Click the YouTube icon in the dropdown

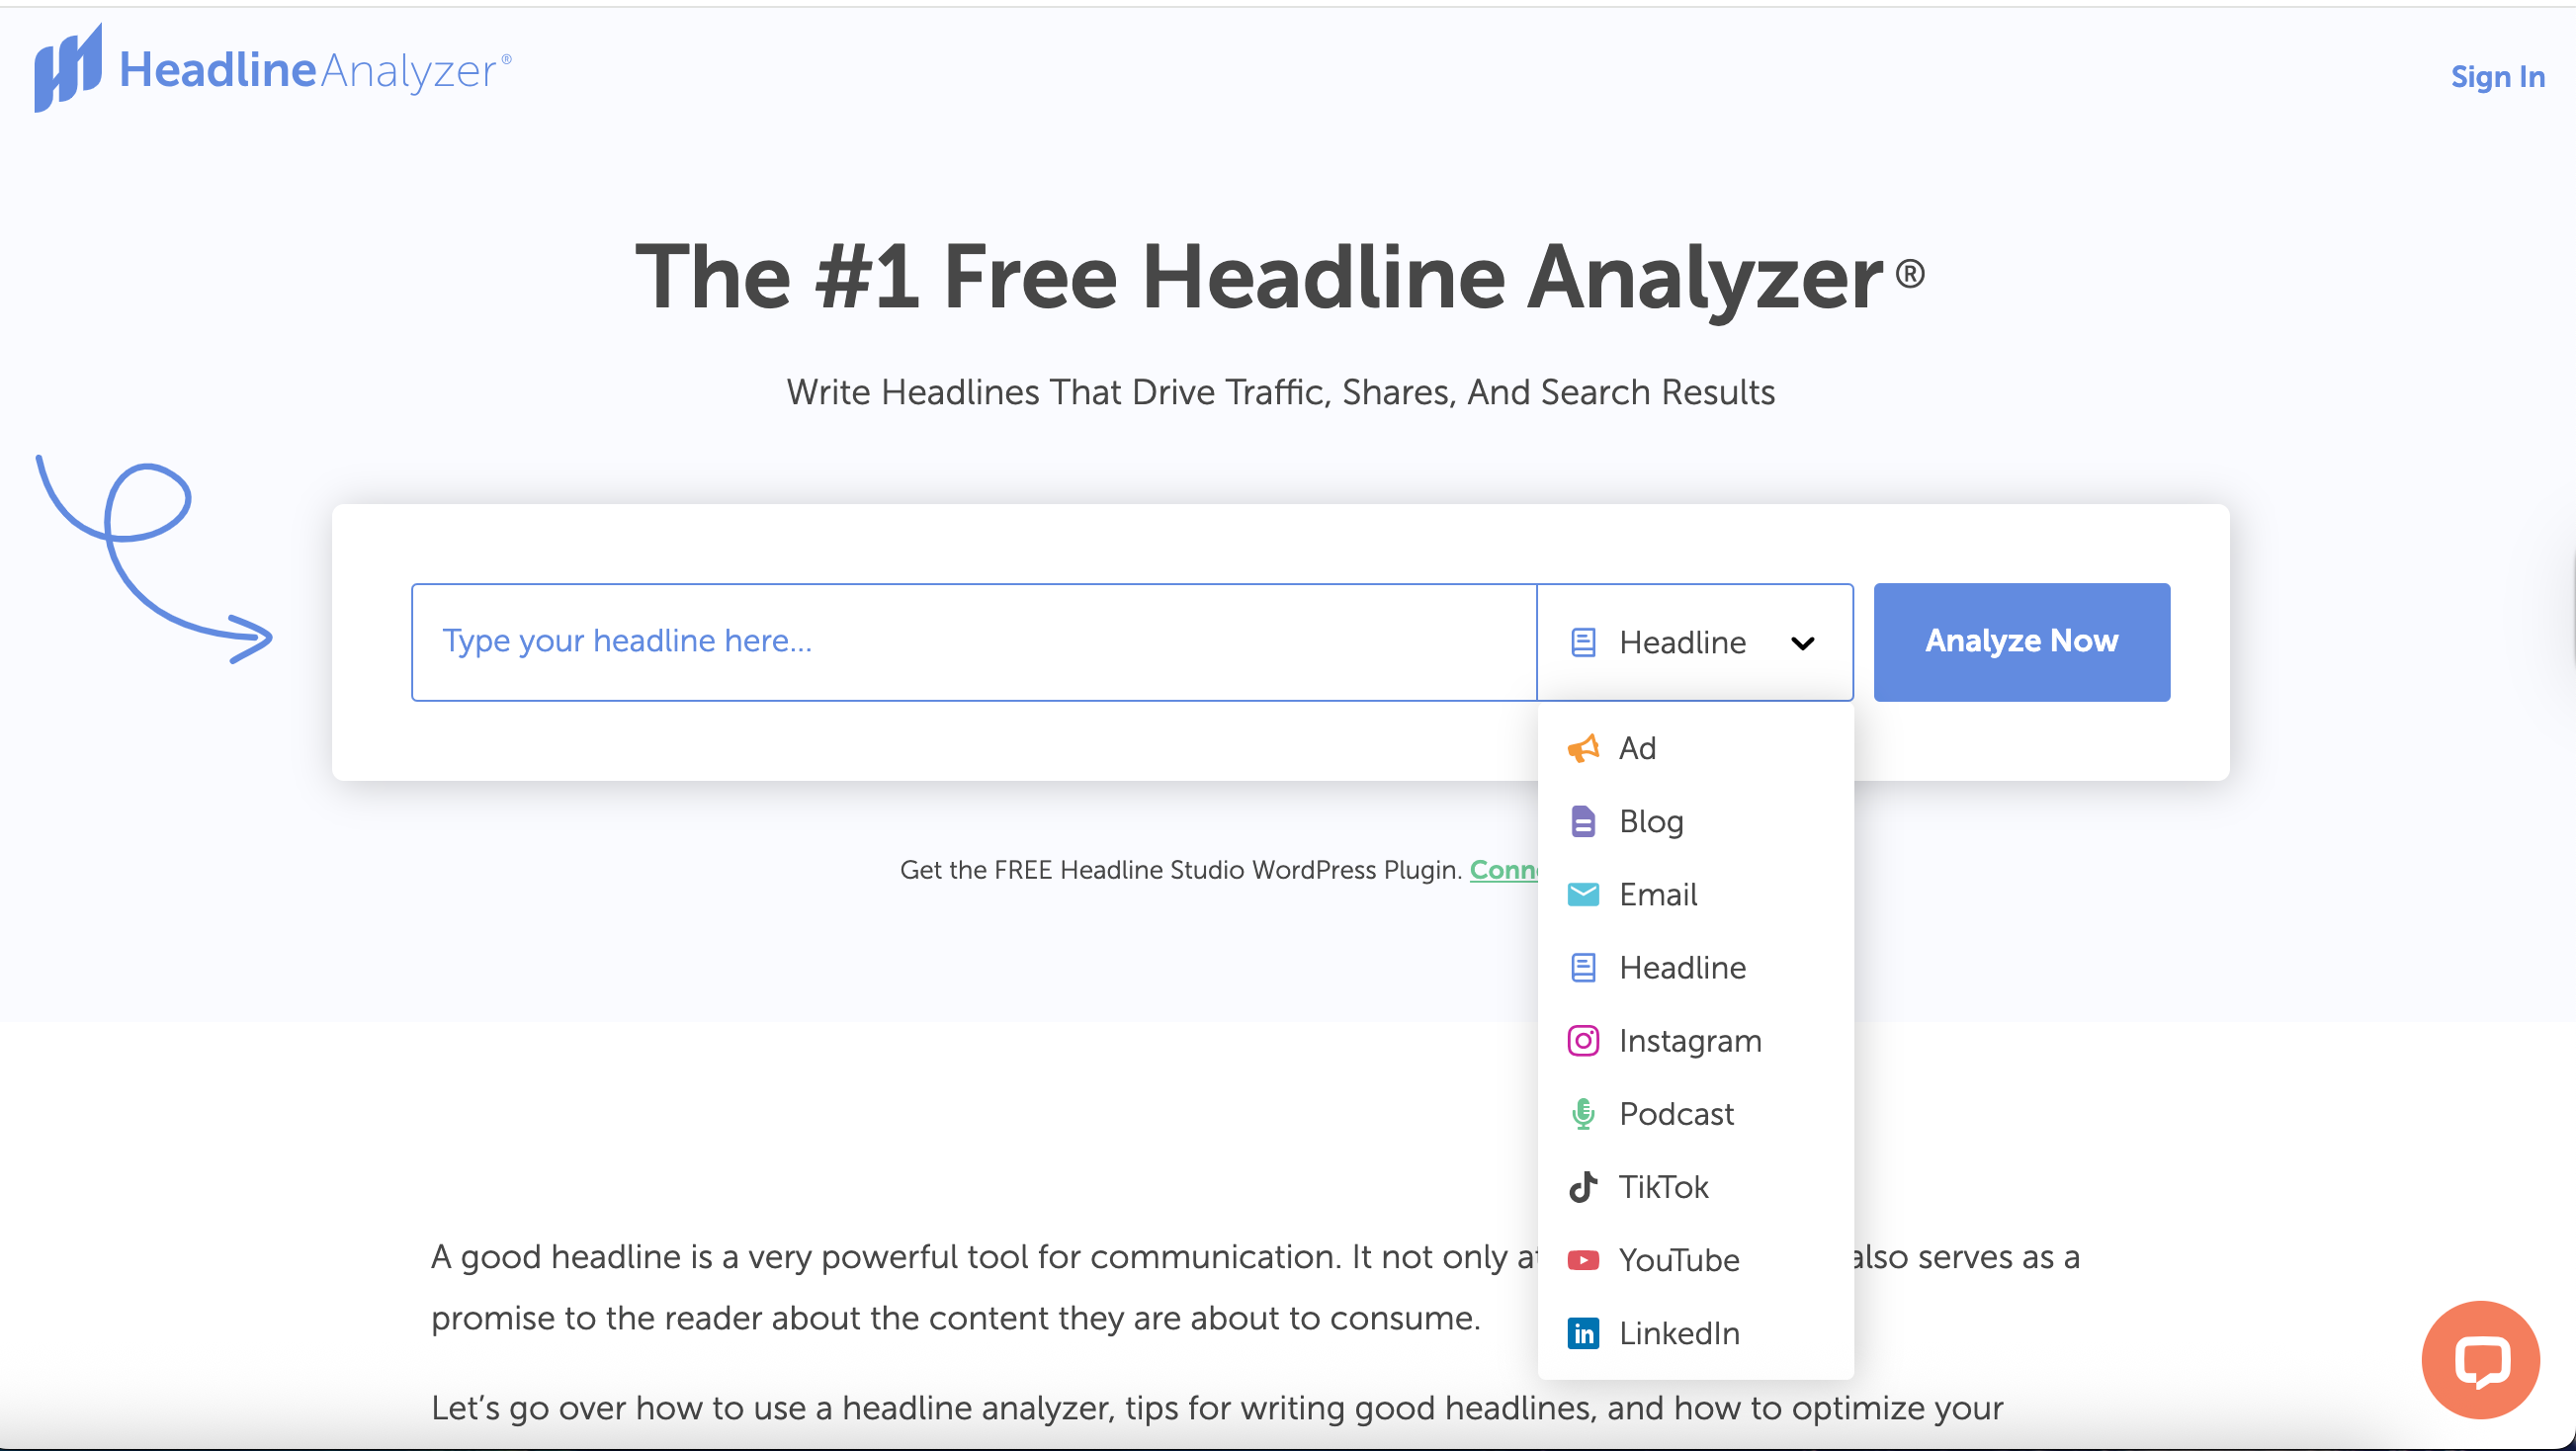[1583, 1259]
